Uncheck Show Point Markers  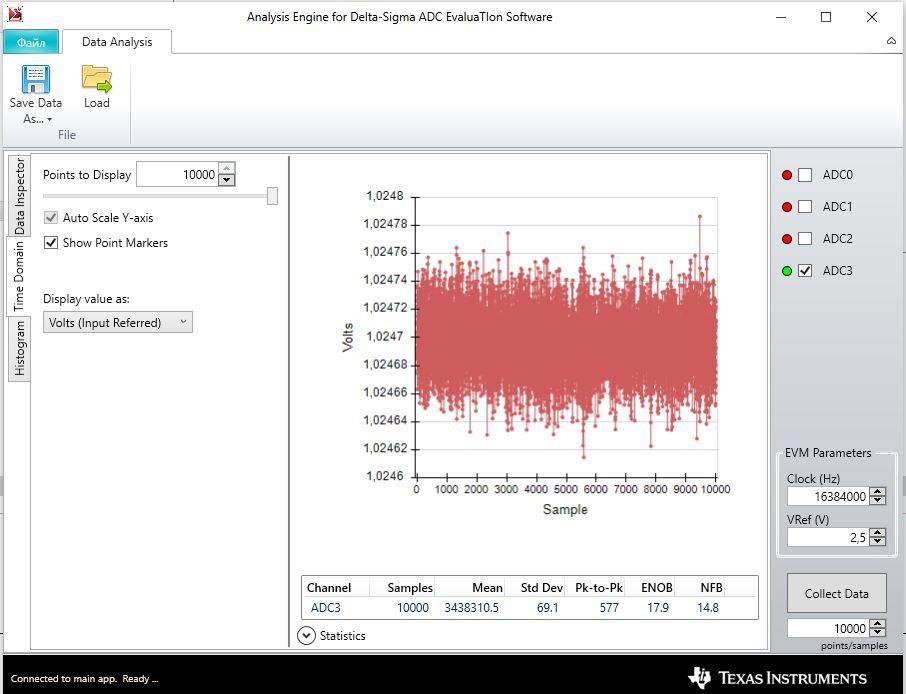51,242
